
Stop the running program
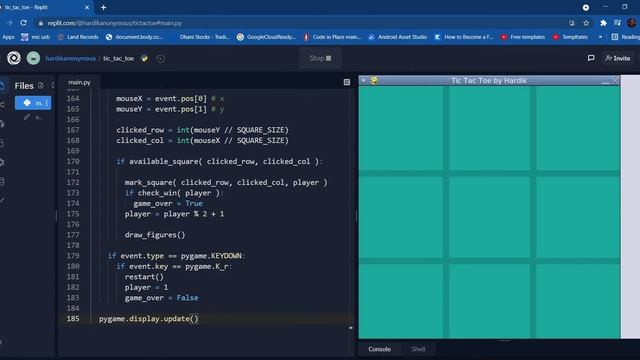point(320,58)
